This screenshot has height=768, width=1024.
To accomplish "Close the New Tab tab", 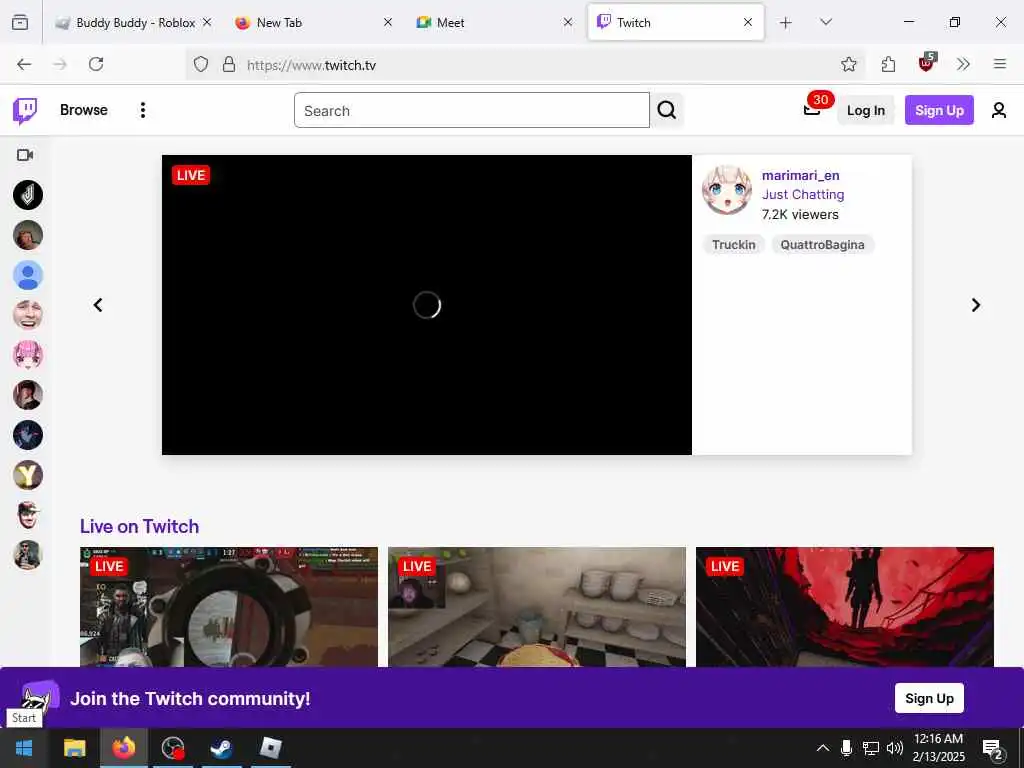I will [387, 22].
